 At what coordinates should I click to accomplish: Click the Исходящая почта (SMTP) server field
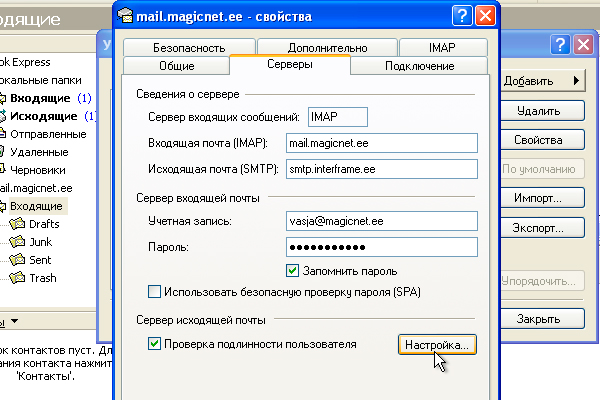pyautogui.click(x=382, y=169)
